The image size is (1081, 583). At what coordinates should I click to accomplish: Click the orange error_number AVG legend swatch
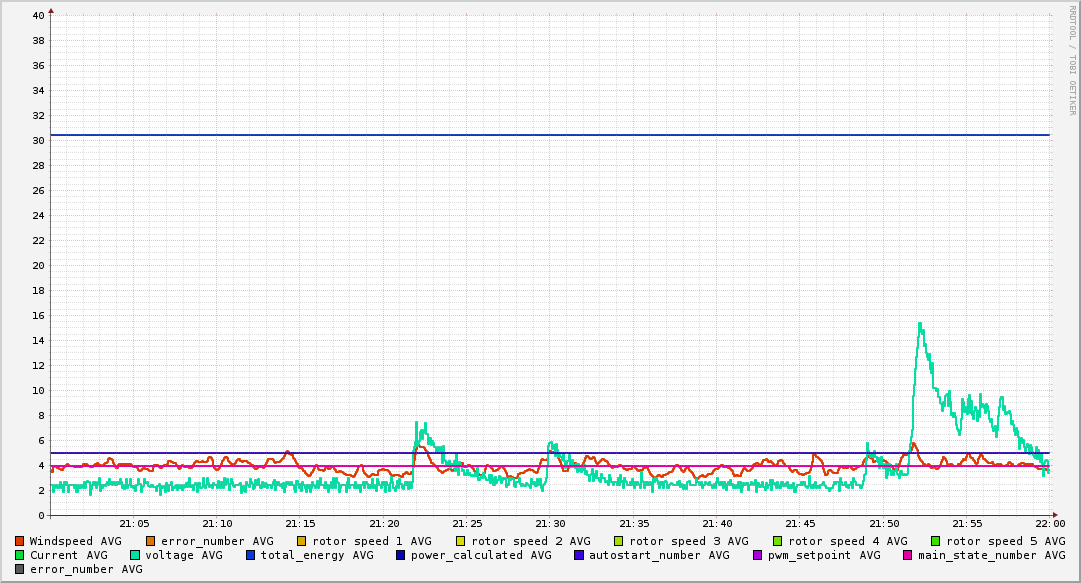(151, 541)
